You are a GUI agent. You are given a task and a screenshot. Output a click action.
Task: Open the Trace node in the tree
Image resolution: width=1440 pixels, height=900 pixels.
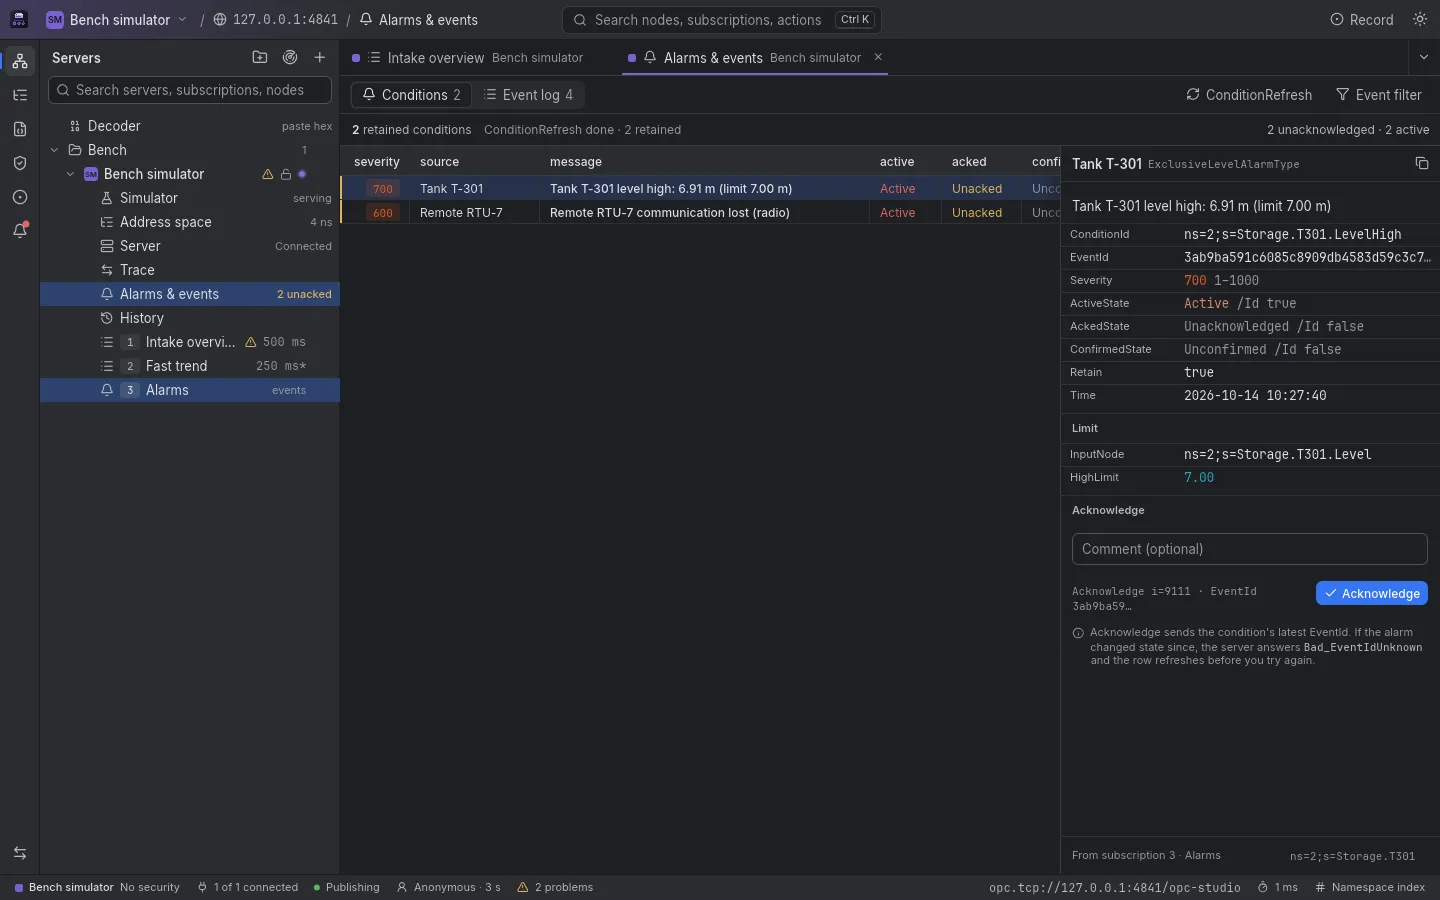pos(190,270)
